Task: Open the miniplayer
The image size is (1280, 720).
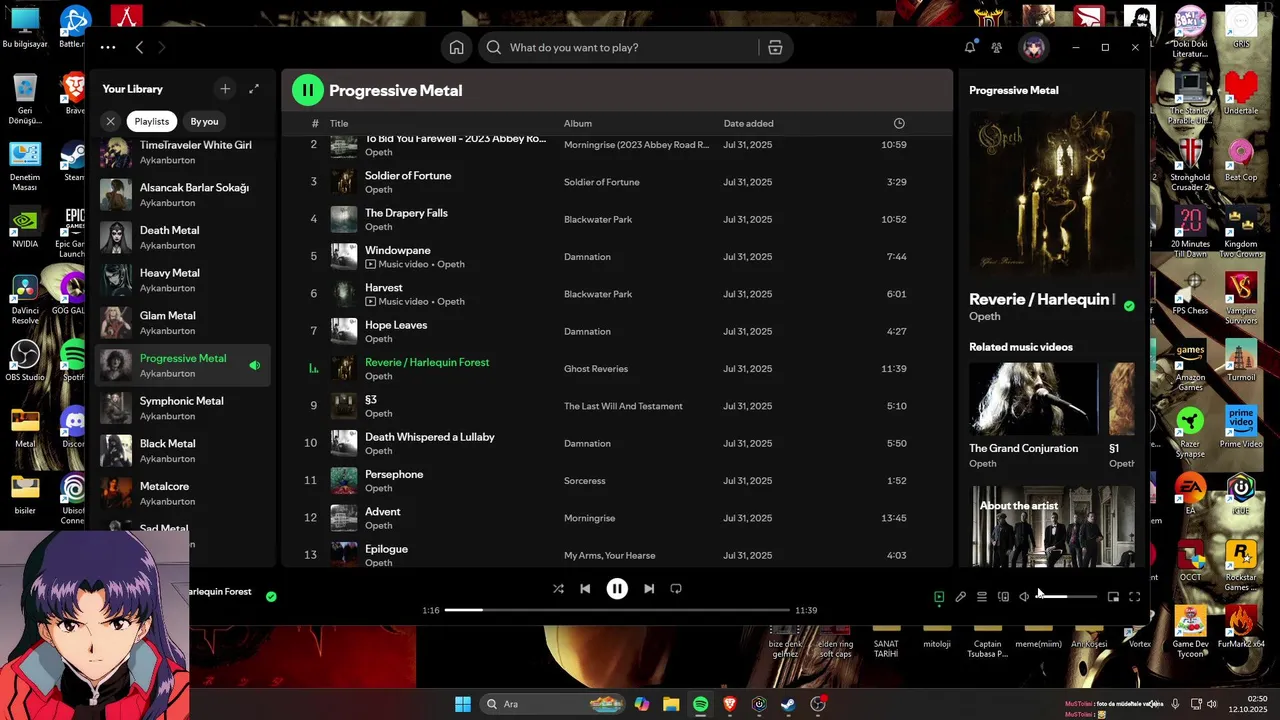Action: [x=1113, y=597]
